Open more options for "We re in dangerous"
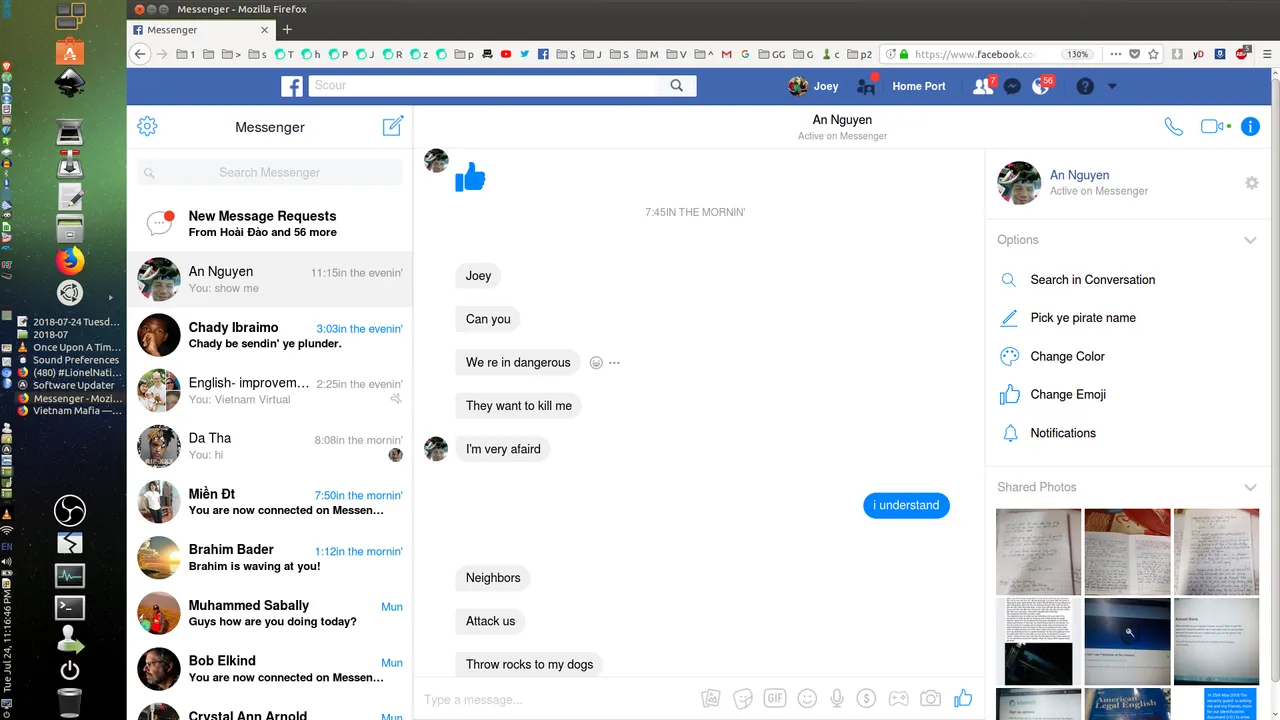 click(x=614, y=363)
